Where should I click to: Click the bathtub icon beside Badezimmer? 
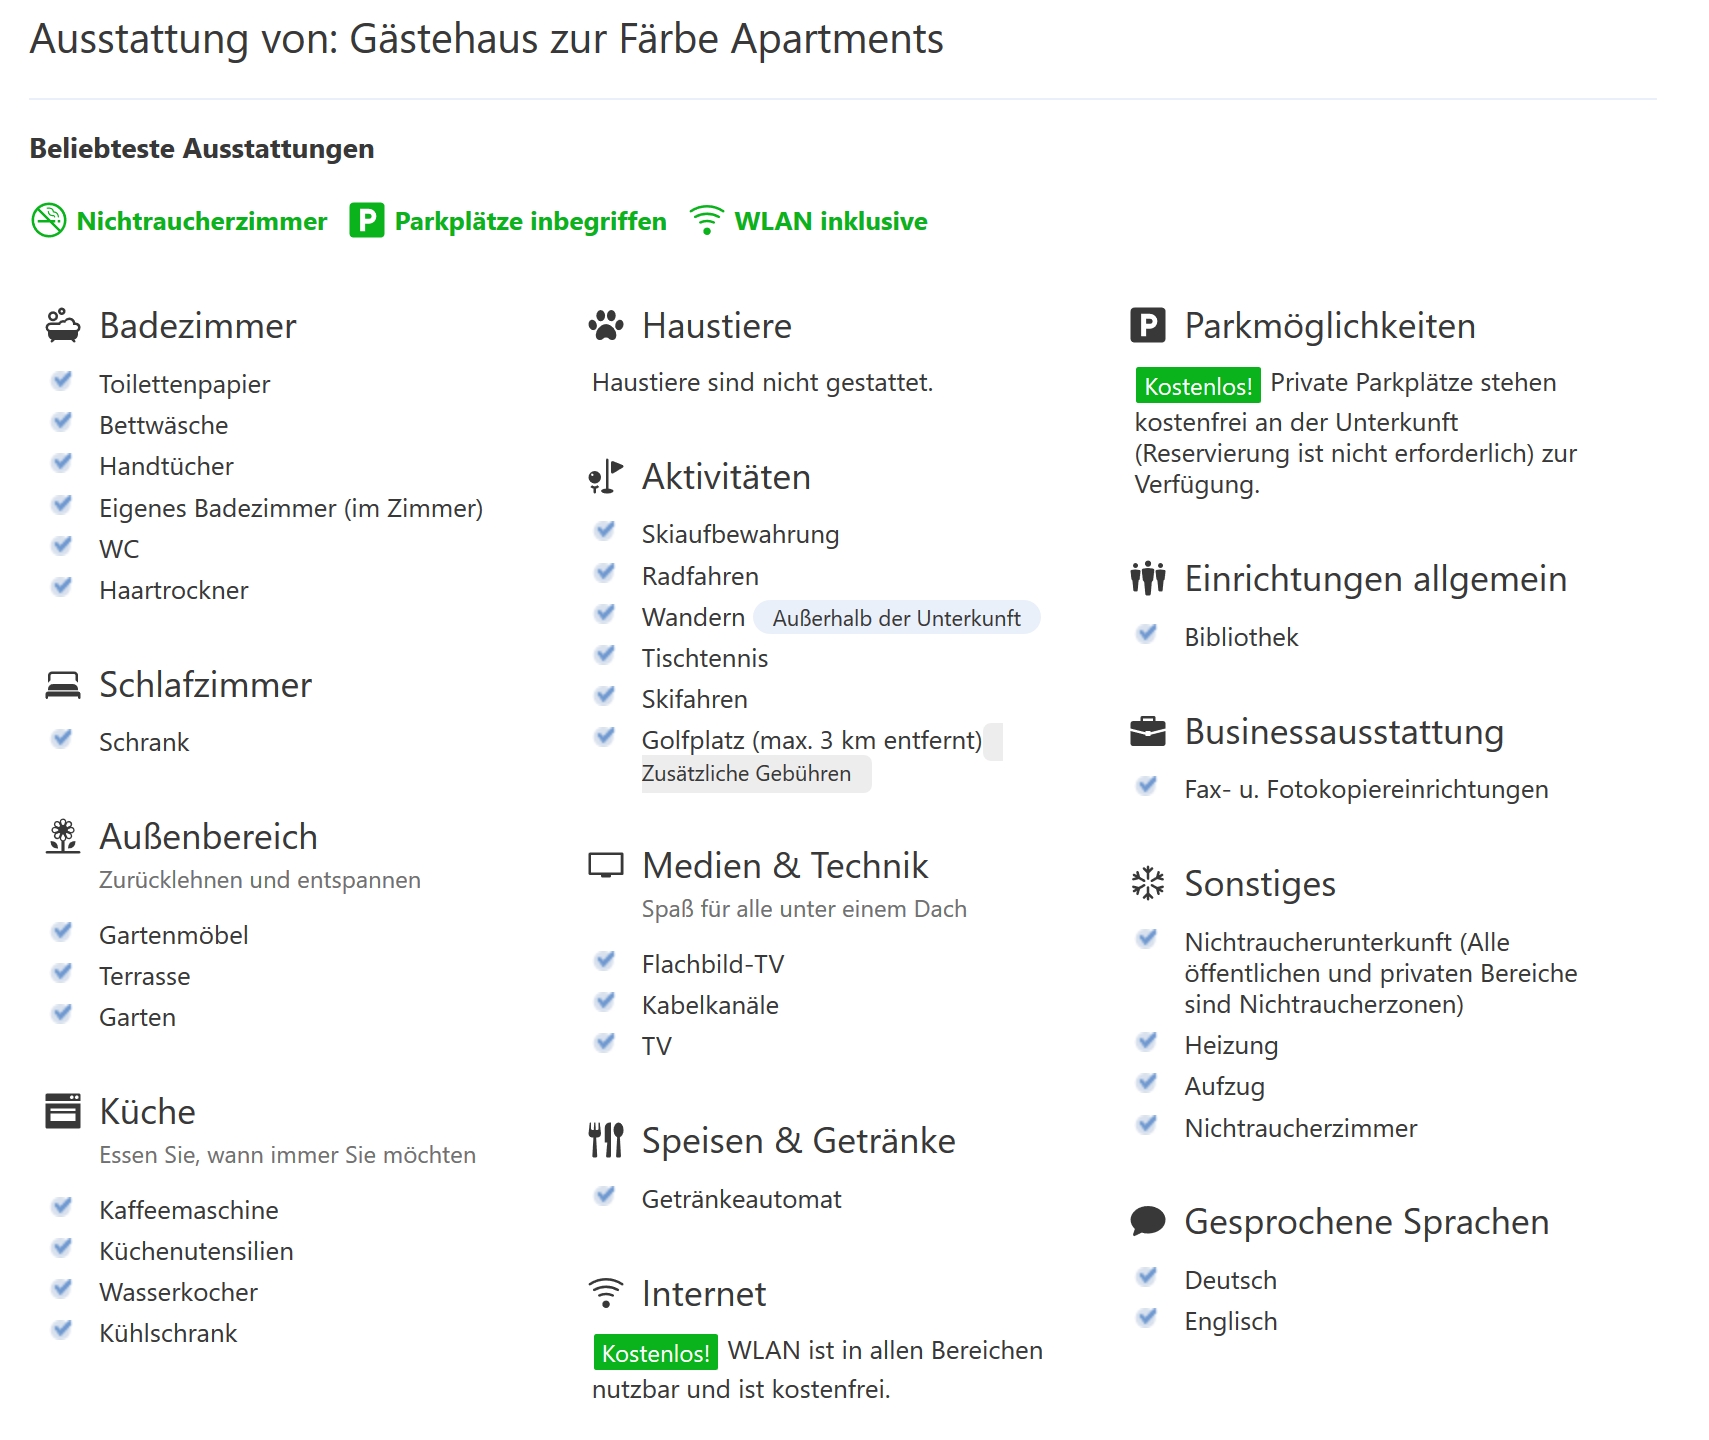click(63, 326)
